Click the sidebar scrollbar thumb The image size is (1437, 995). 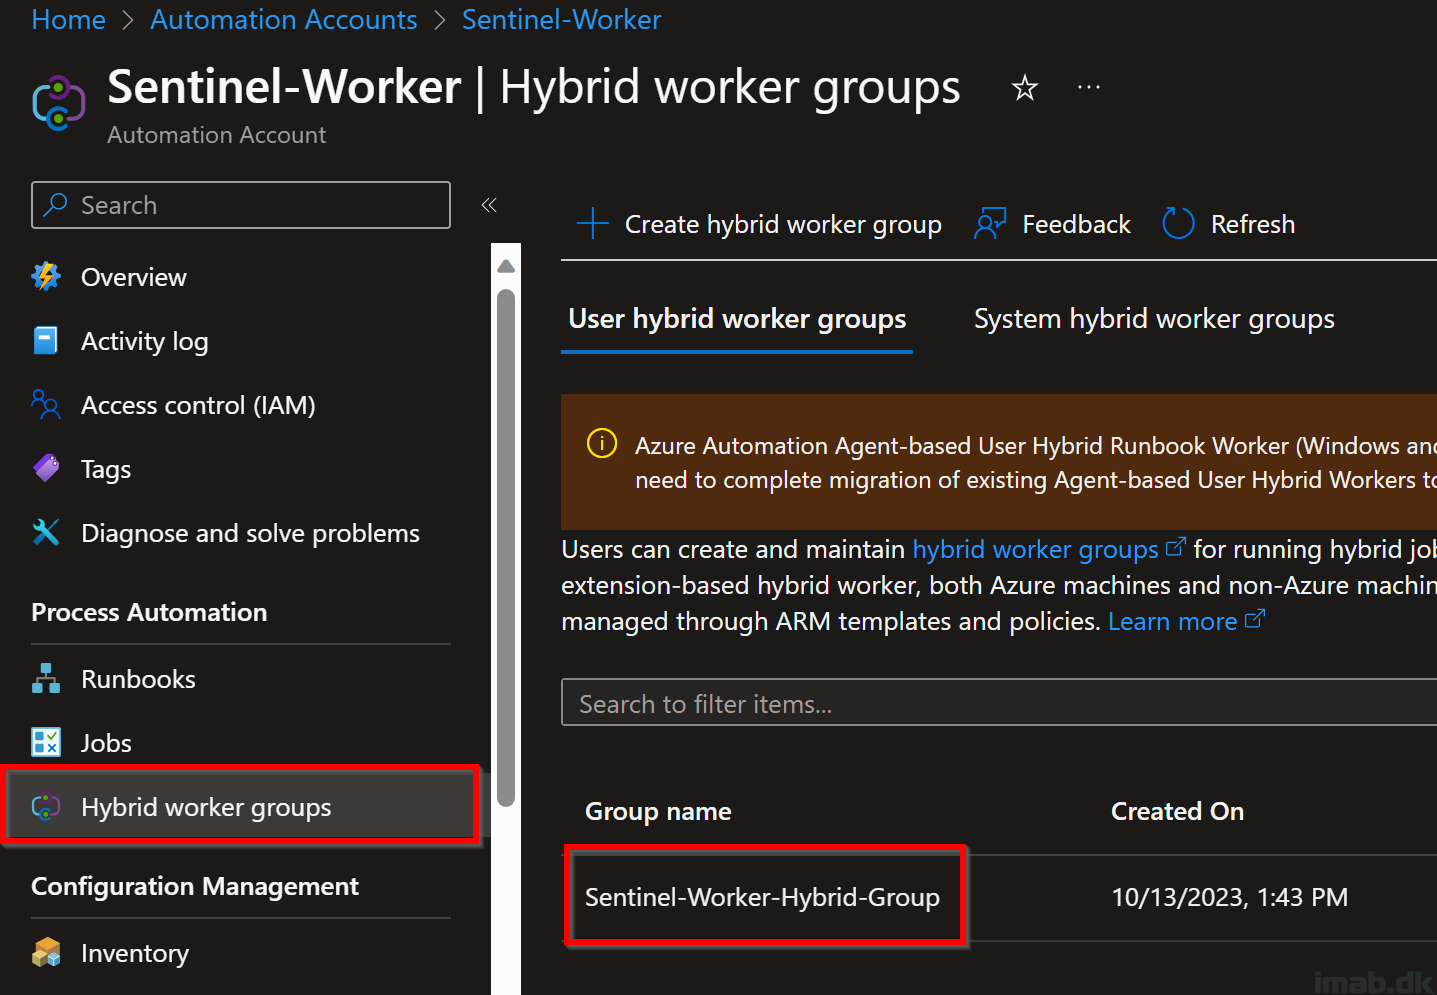[x=506, y=548]
